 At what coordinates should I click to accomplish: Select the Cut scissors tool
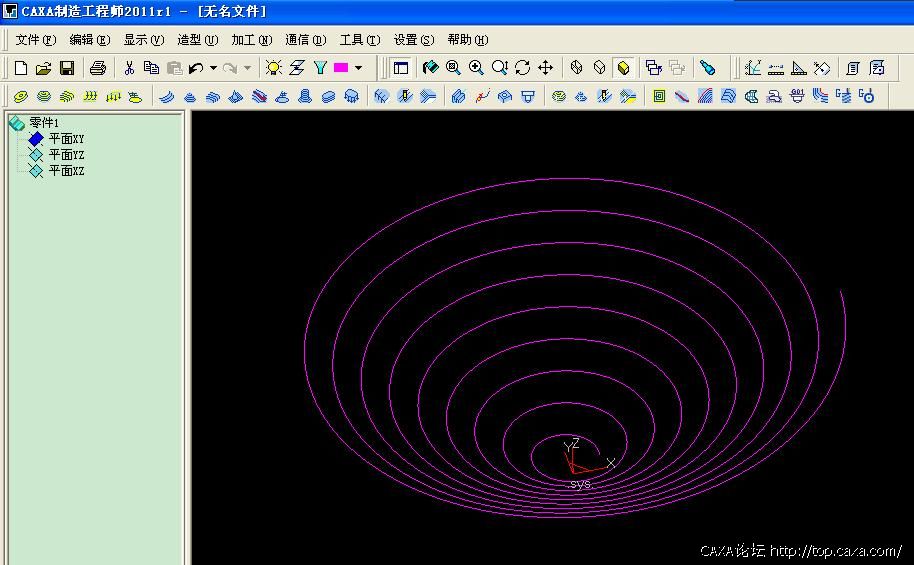point(129,68)
